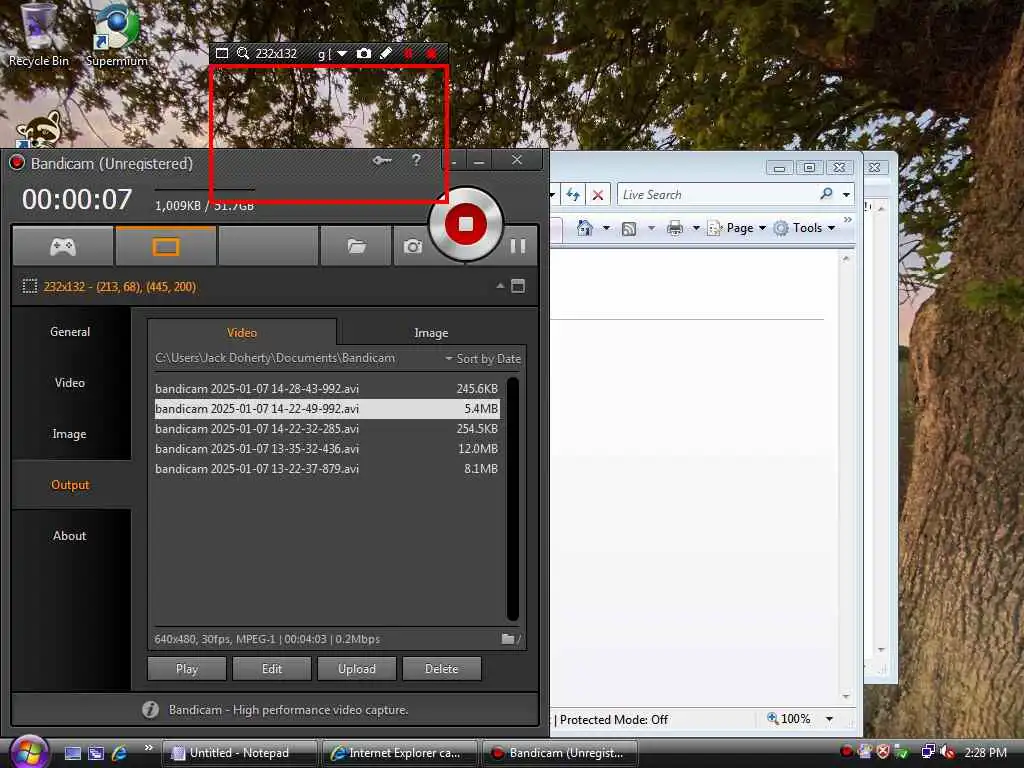Click the Edit button
The image size is (1024, 768).
[272, 669]
